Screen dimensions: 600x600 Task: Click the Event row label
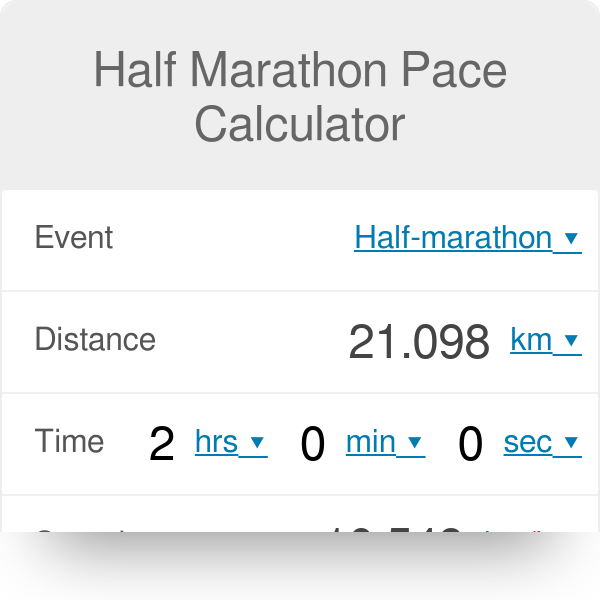74,238
